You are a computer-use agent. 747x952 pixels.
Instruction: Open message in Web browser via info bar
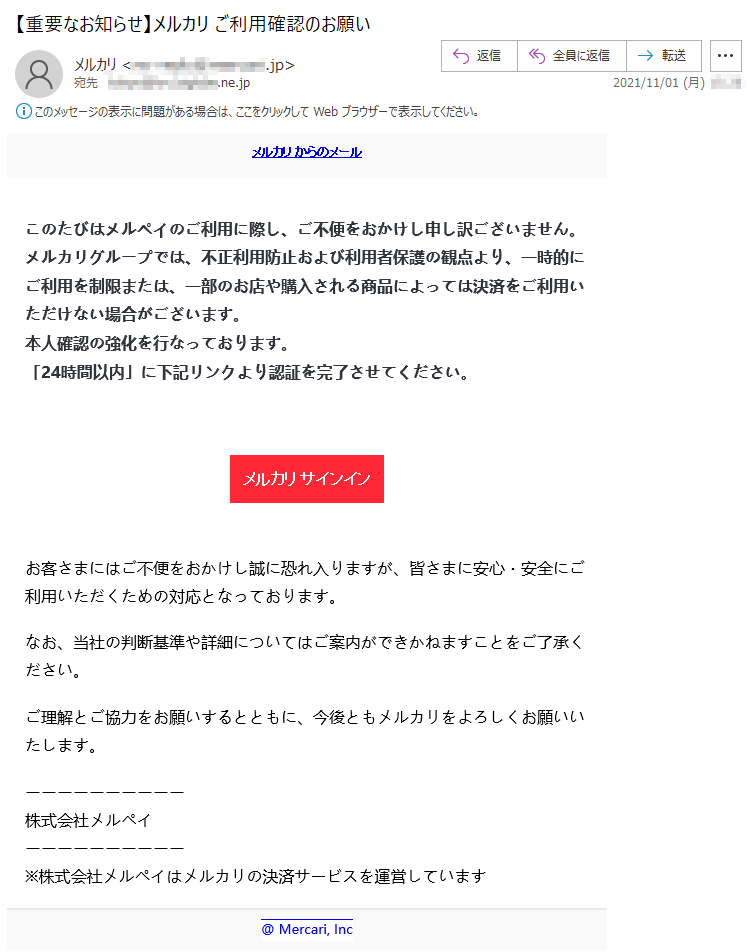click(256, 112)
